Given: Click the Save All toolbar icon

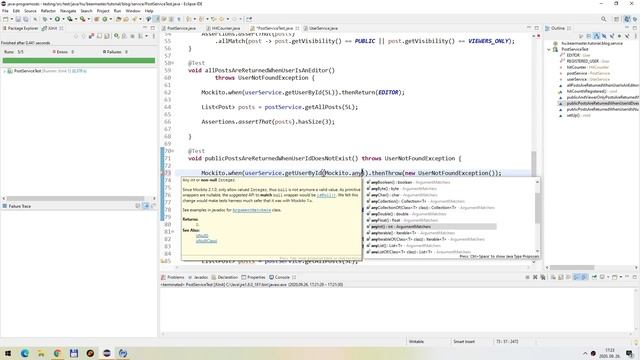Looking at the screenshot, I should click(x=25, y=19).
